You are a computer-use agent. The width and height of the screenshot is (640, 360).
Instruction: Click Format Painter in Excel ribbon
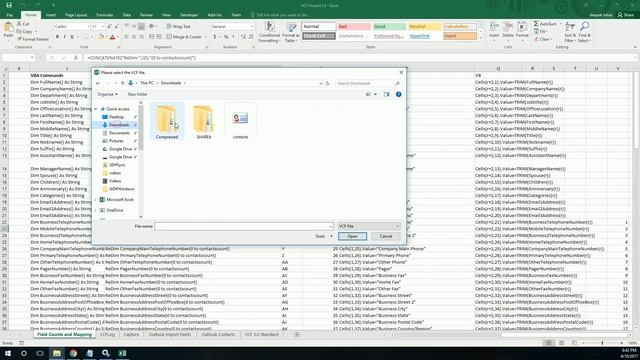coord(33,39)
